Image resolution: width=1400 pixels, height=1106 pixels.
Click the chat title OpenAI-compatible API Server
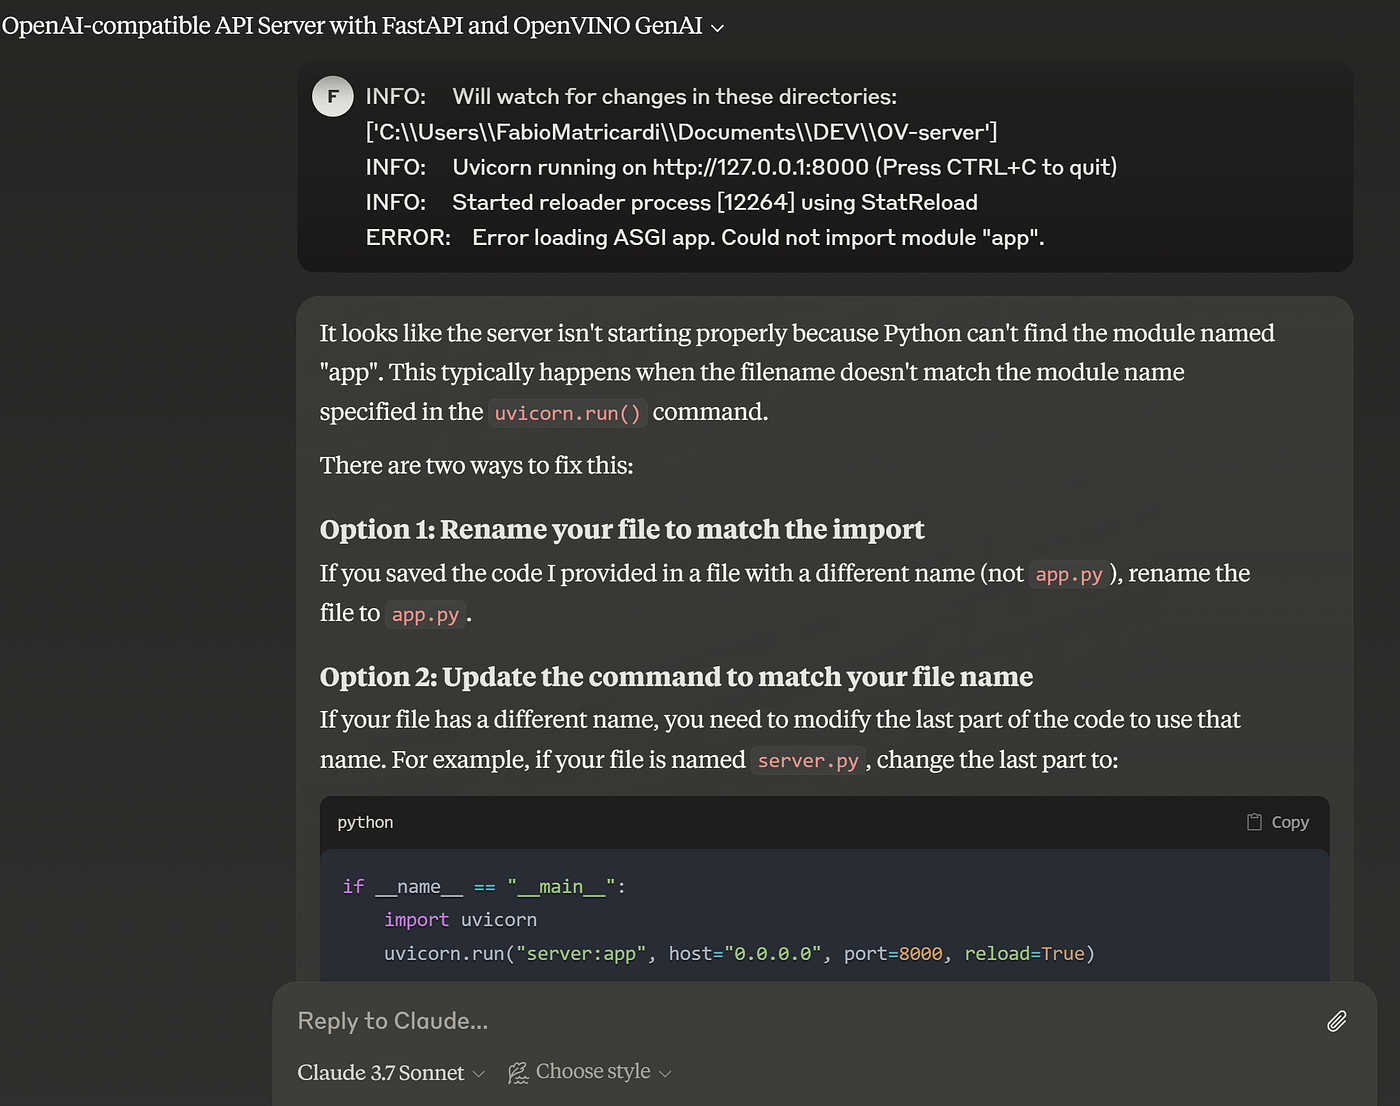(352, 26)
